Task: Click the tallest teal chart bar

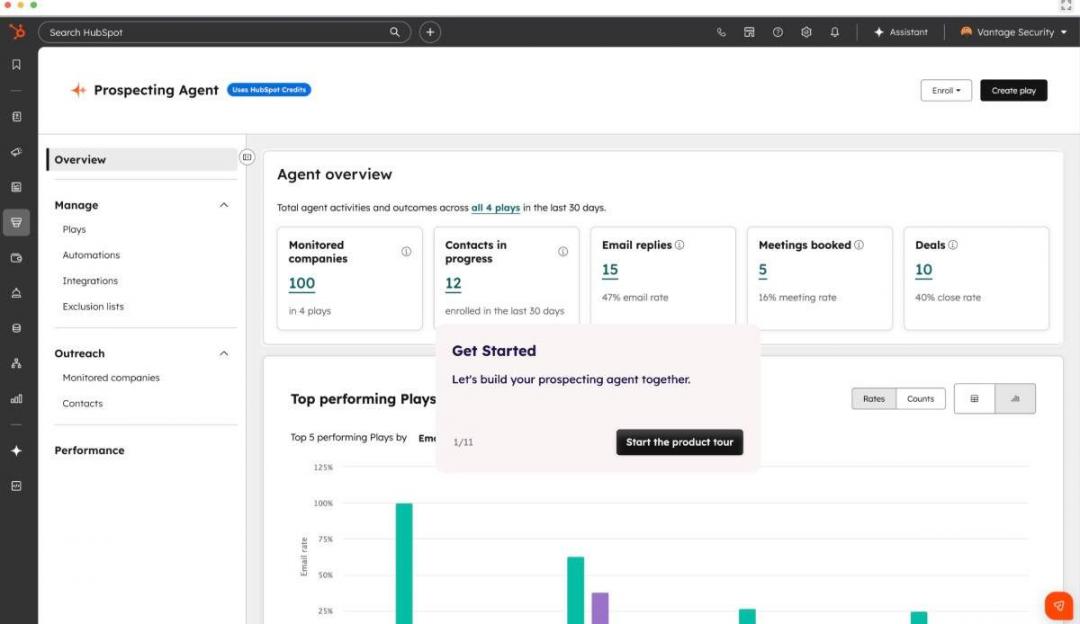Action: tap(404, 563)
